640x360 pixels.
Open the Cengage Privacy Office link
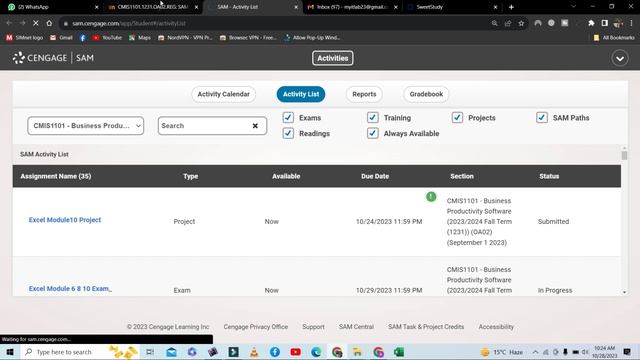point(256,327)
